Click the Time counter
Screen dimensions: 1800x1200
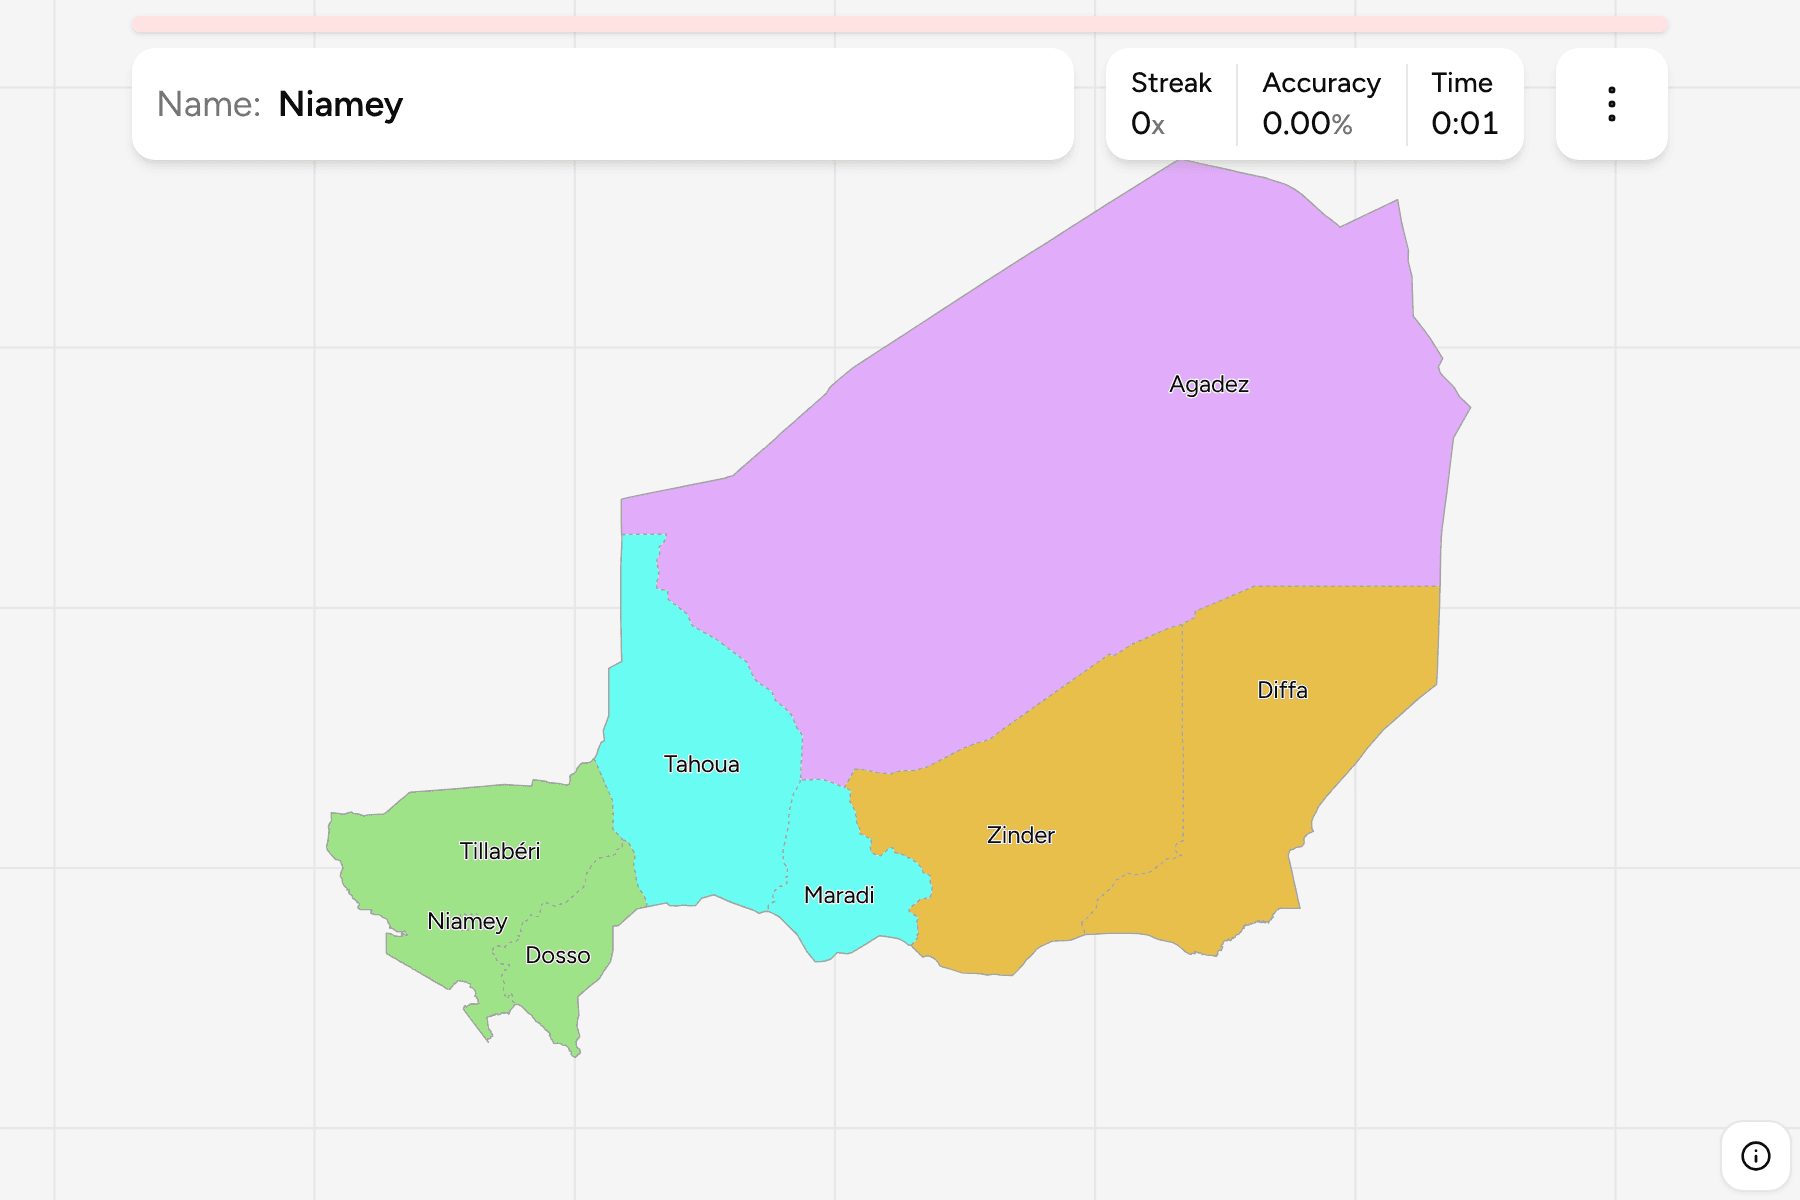1464,104
